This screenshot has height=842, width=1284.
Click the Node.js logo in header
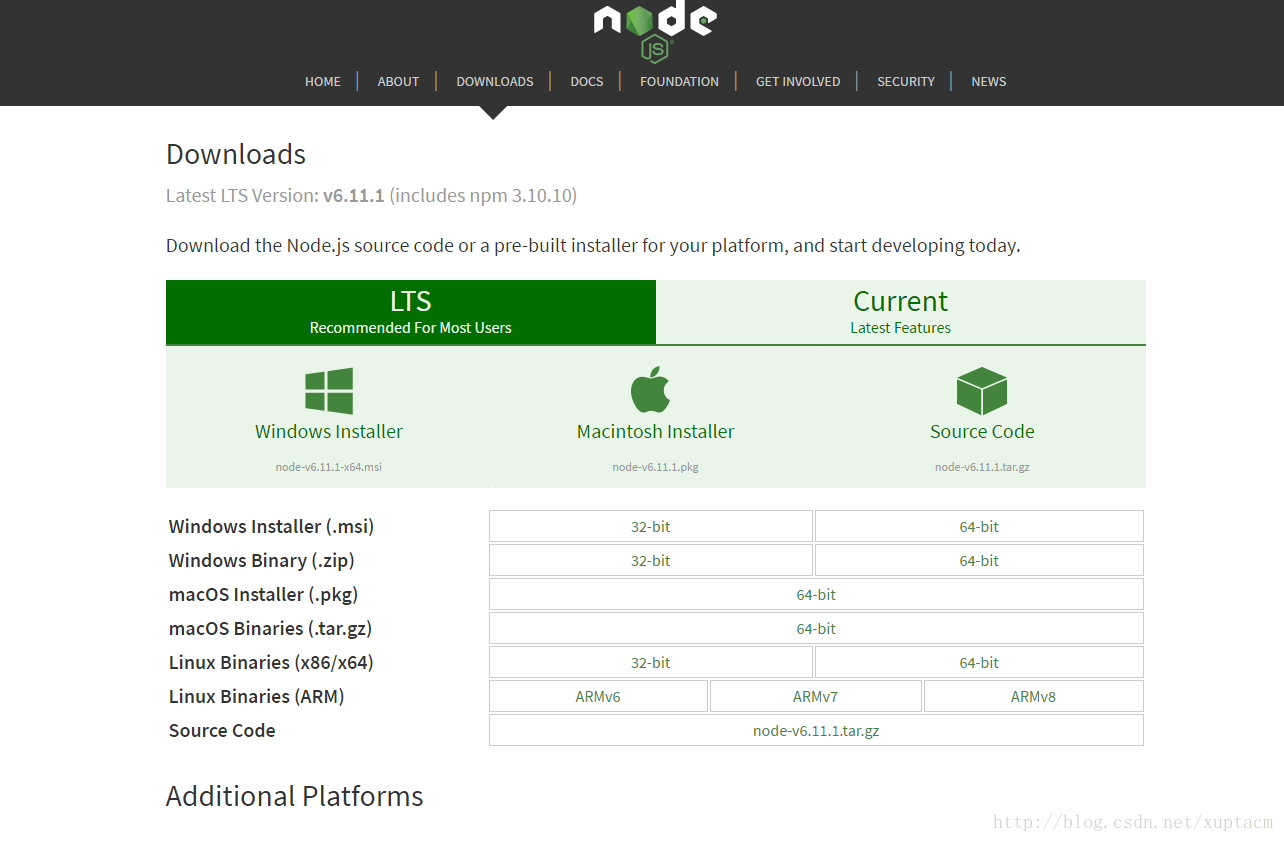[x=655, y=31]
